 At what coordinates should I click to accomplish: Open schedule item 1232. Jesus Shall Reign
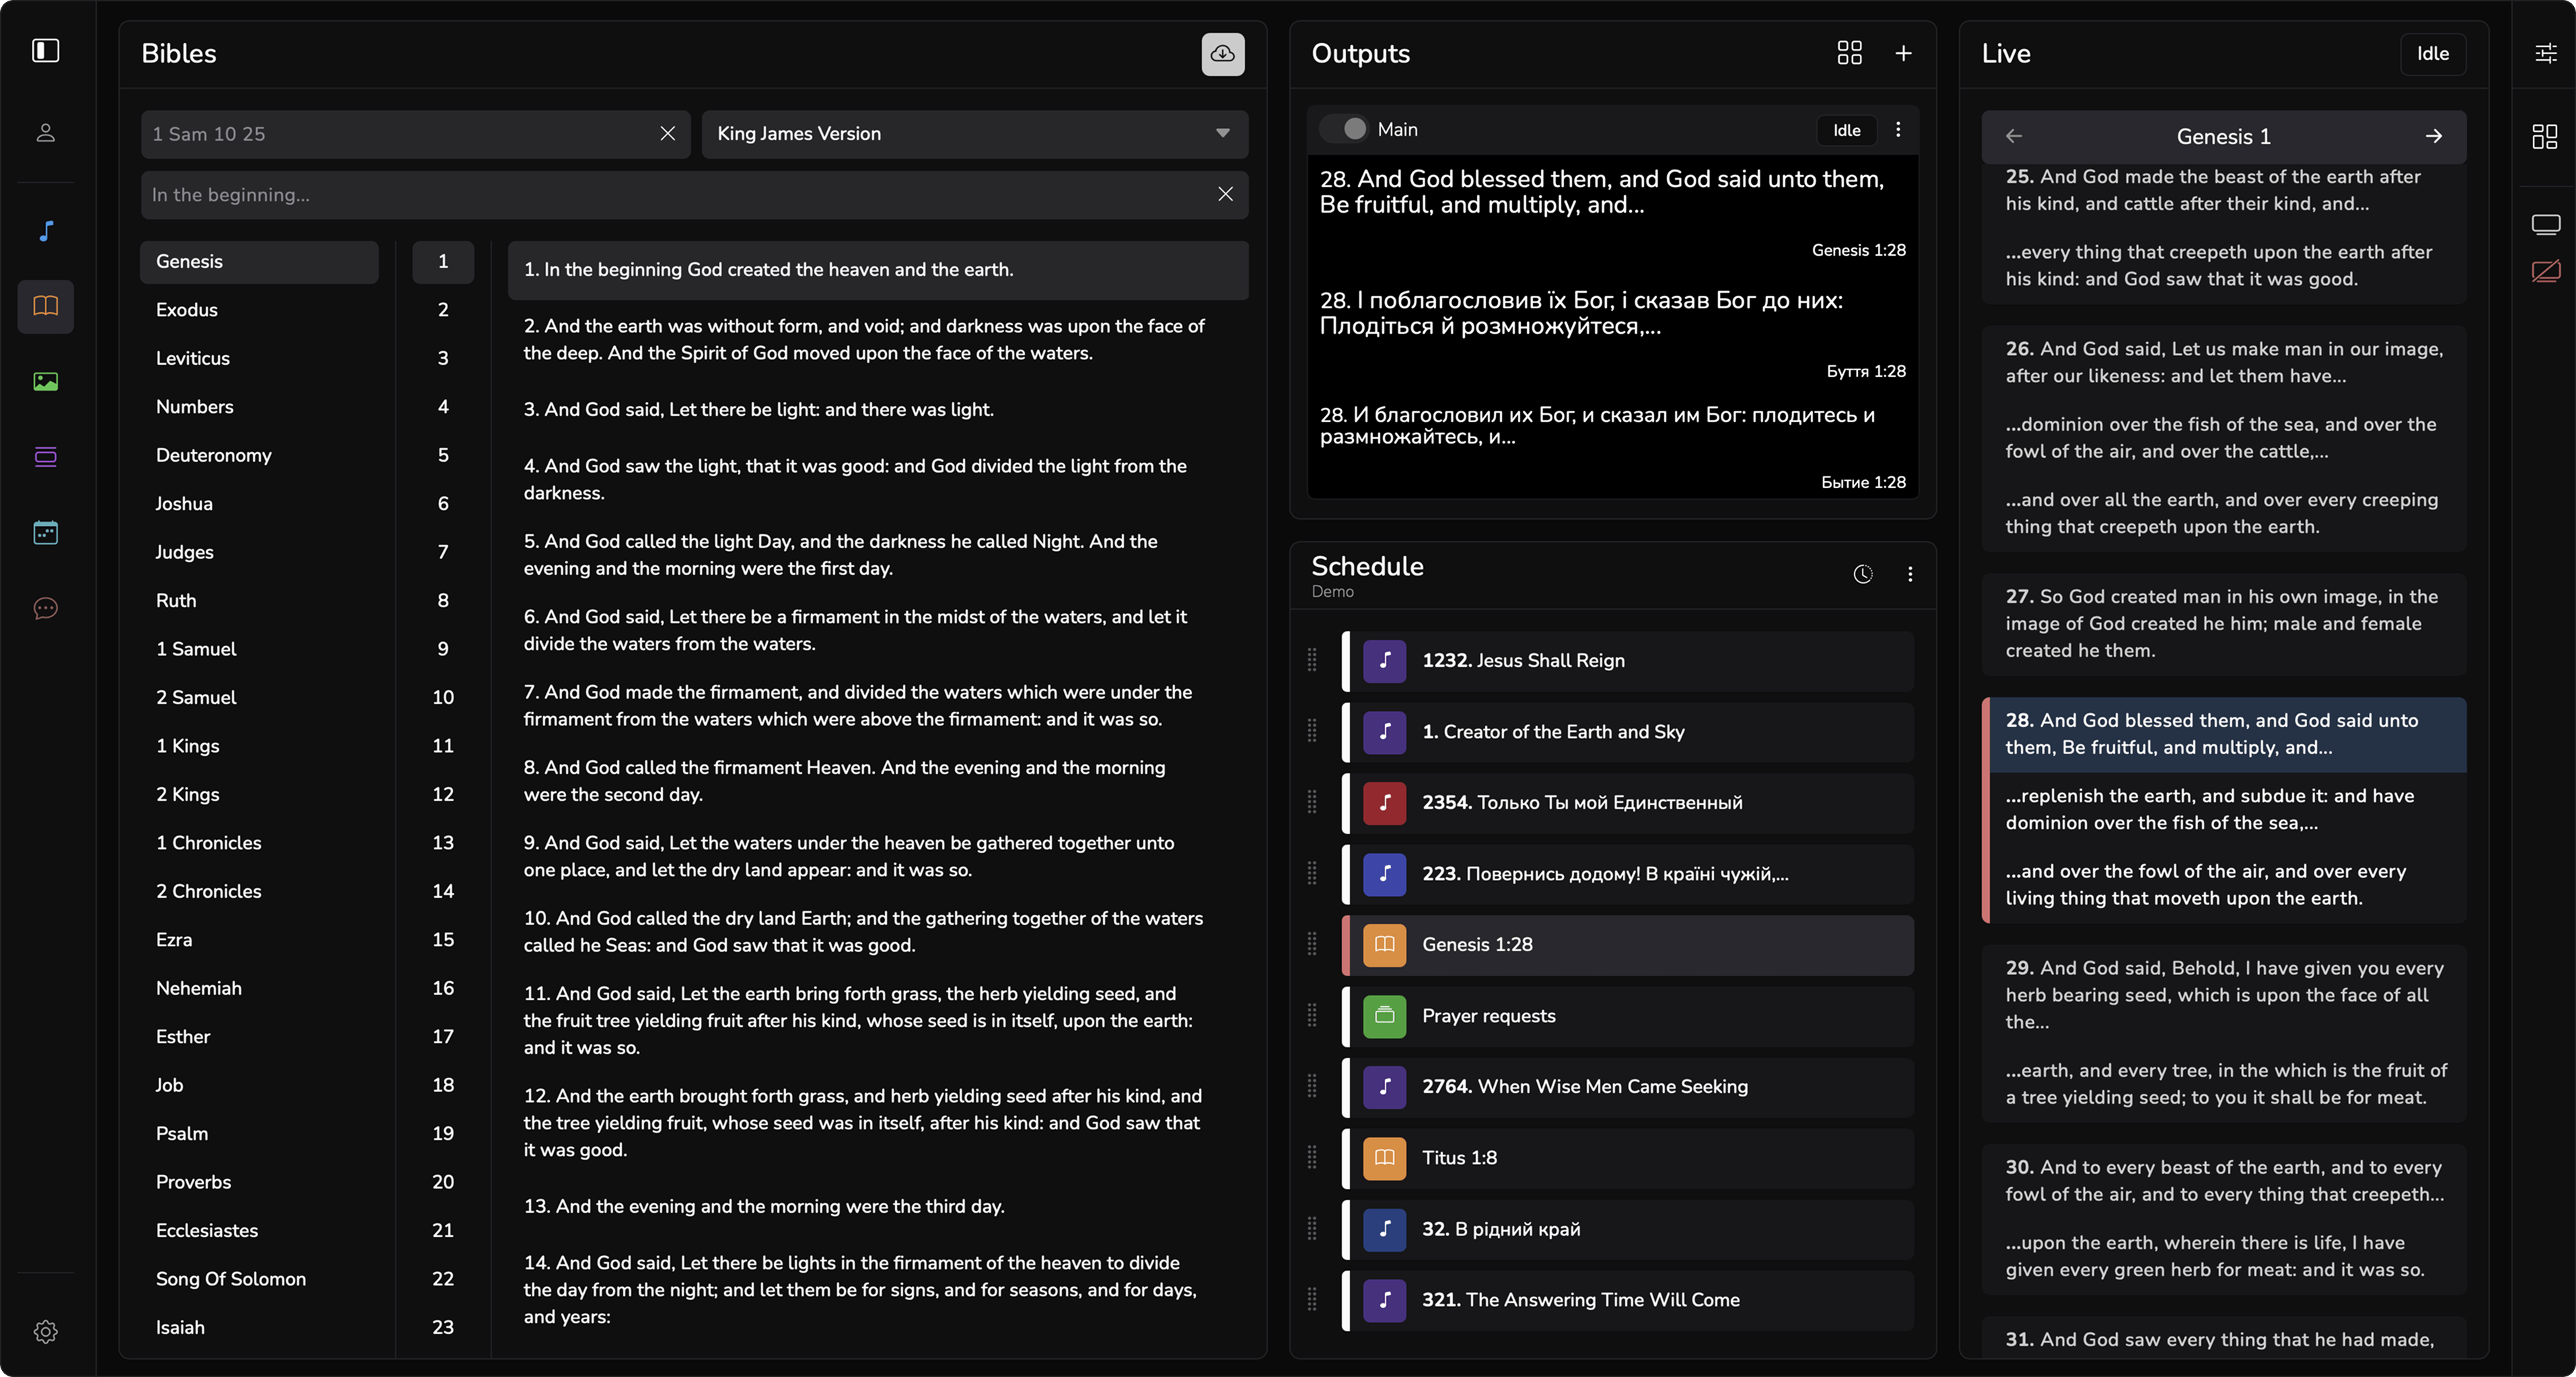pyautogui.click(x=1628, y=661)
